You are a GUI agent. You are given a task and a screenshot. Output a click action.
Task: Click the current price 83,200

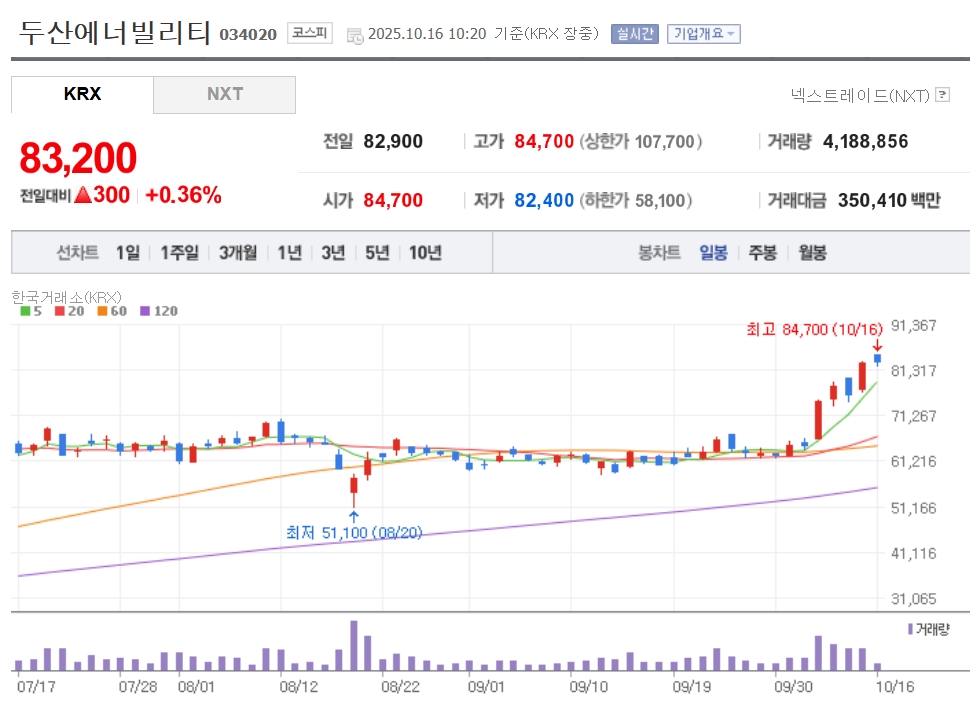tap(78, 158)
